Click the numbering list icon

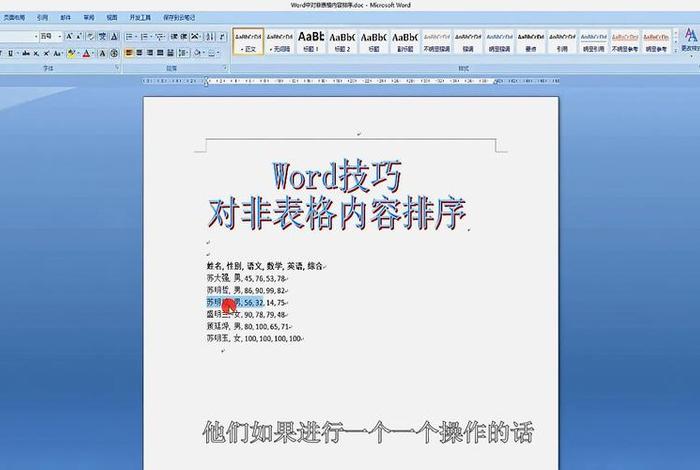(144, 37)
